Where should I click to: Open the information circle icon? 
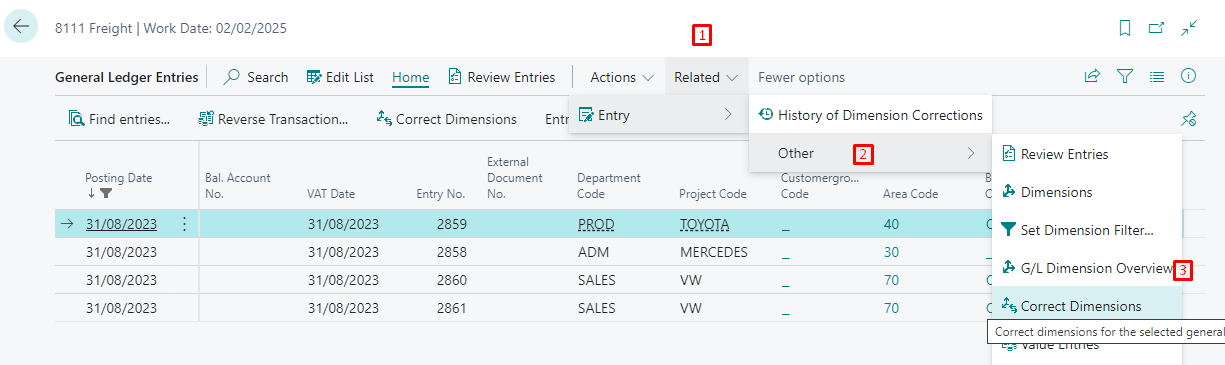pos(1189,76)
